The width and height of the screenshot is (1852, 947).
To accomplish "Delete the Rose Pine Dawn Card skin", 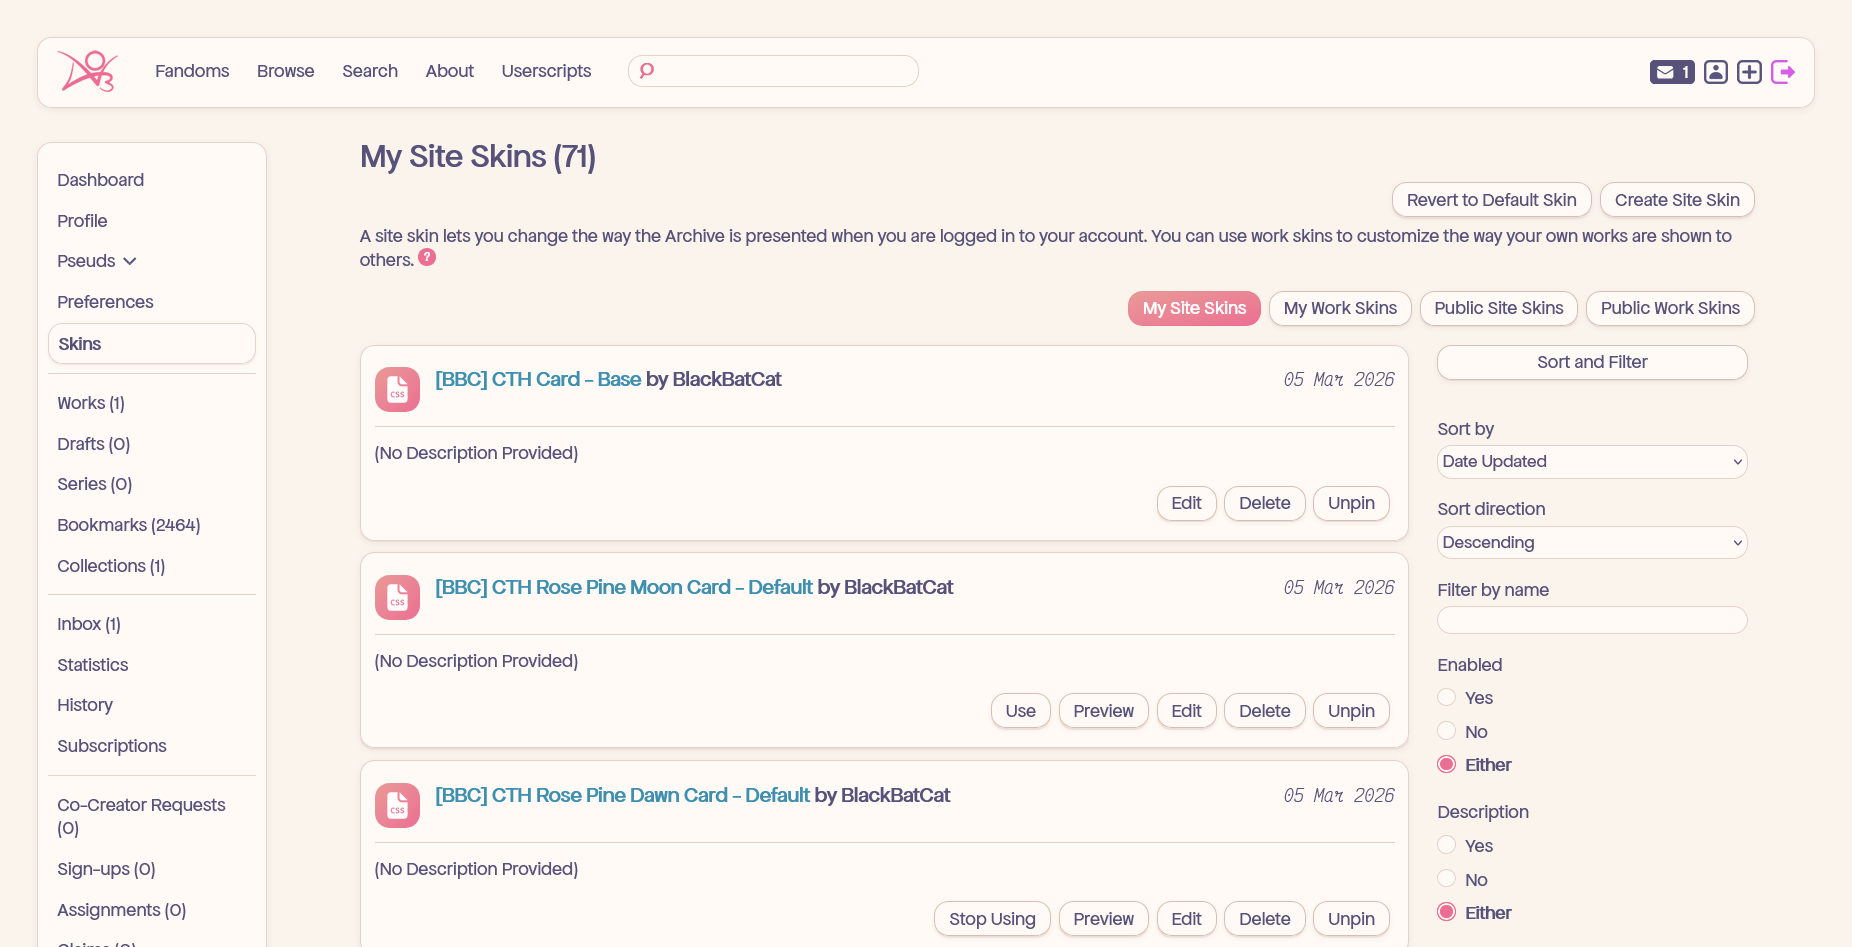I will pyautogui.click(x=1264, y=919).
